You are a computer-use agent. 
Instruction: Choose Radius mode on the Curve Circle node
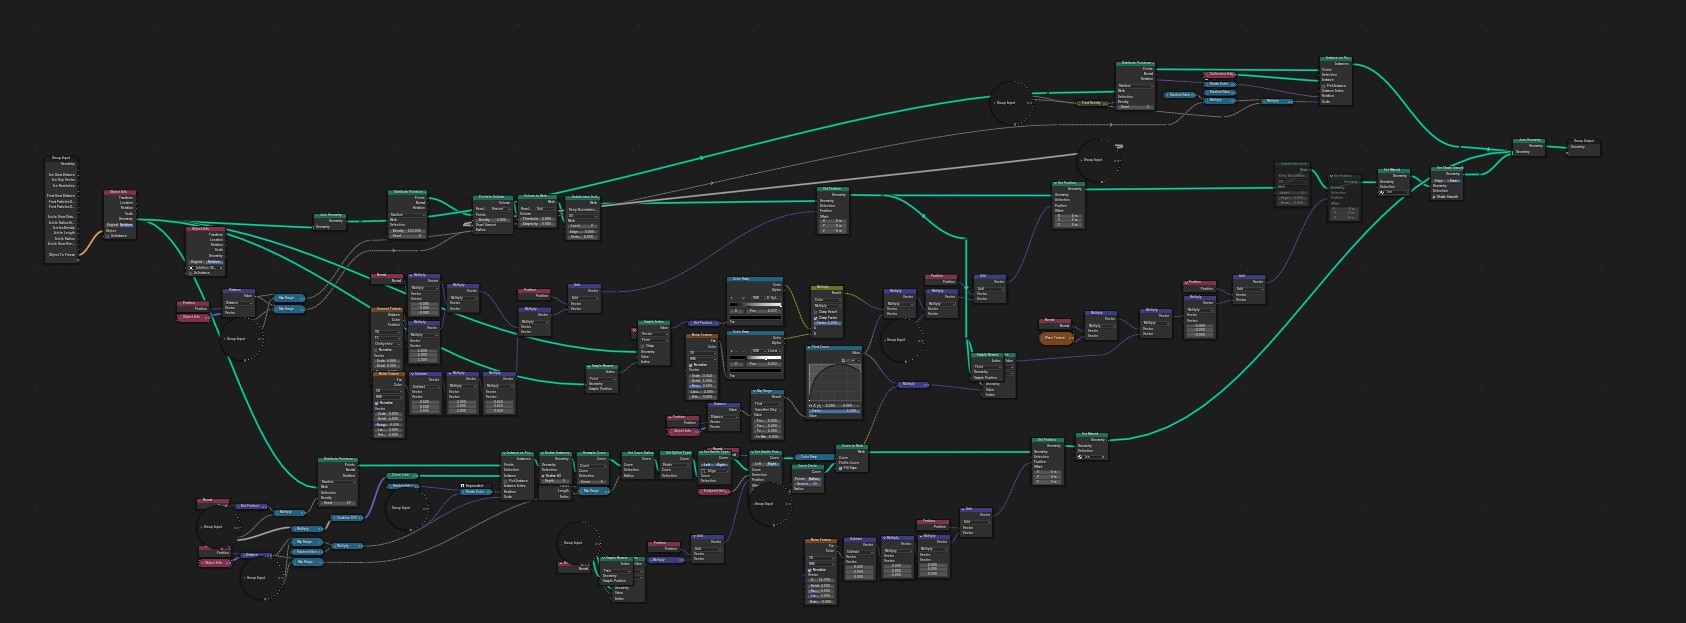tap(813, 479)
